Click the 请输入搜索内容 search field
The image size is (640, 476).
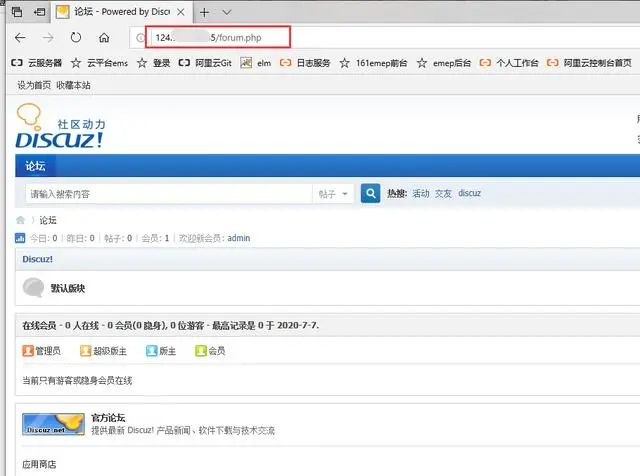pos(168,194)
